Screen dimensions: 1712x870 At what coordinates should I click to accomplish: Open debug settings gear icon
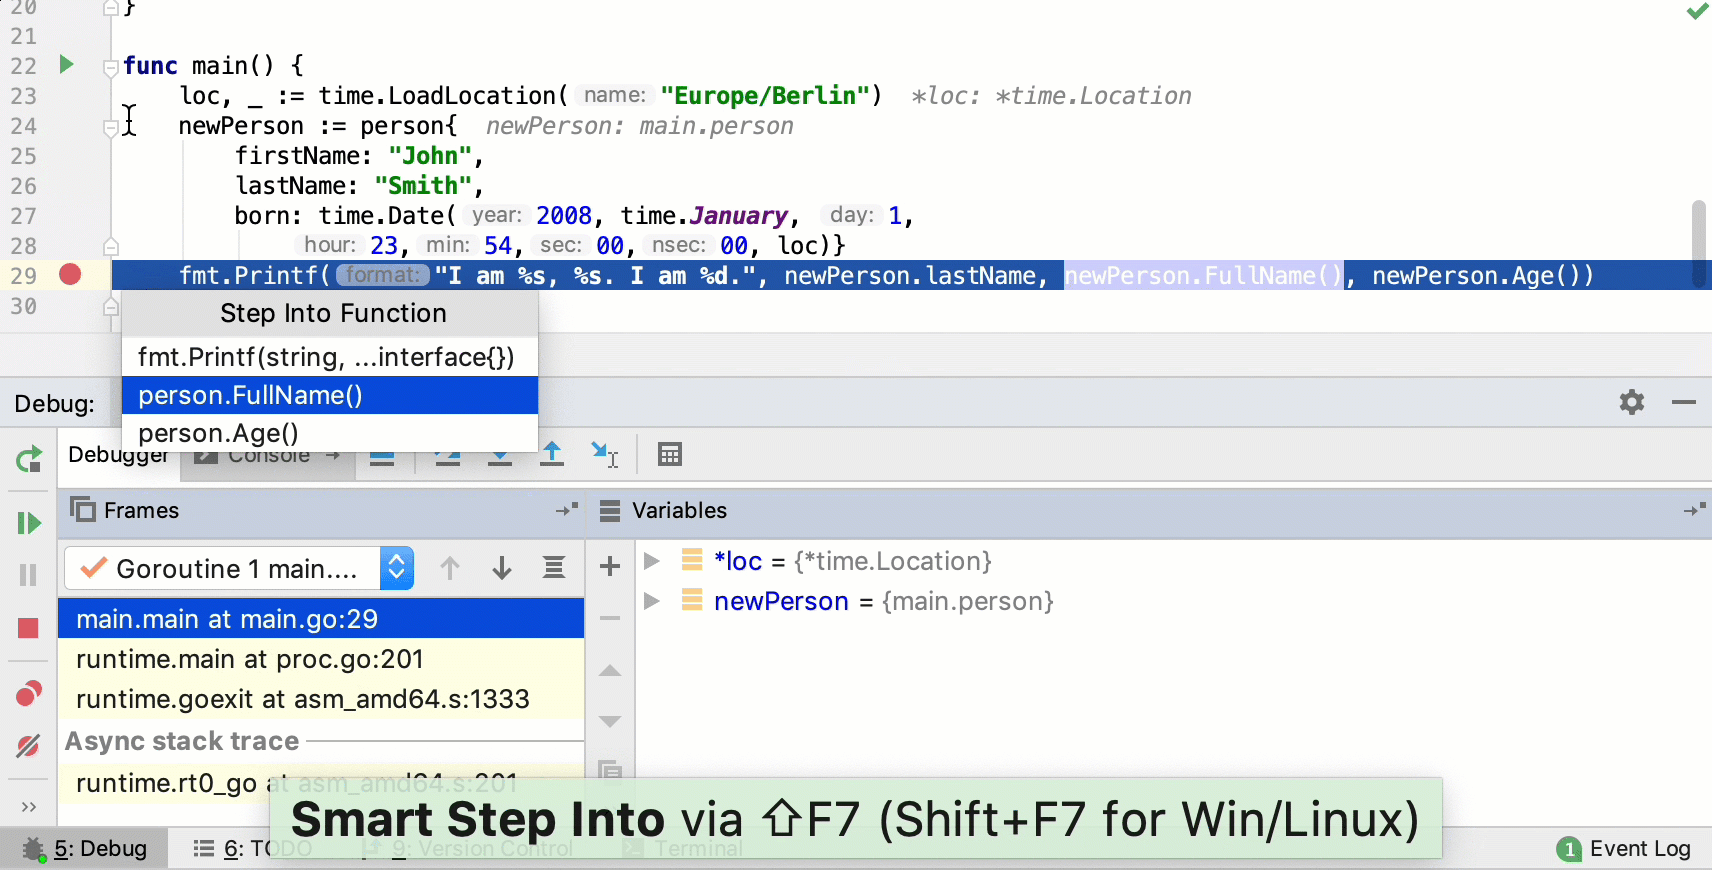tap(1632, 402)
